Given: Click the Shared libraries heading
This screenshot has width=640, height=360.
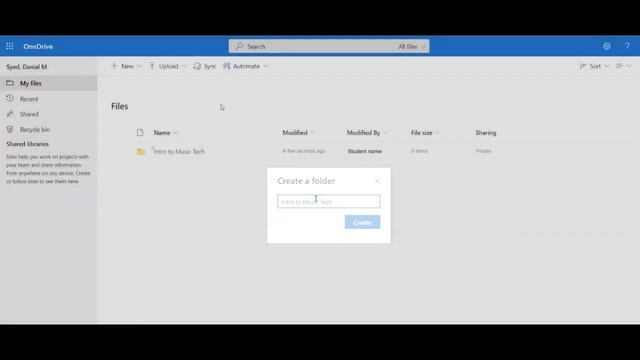Looking at the screenshot, I should pyautogui.click(x=27, y=144).
